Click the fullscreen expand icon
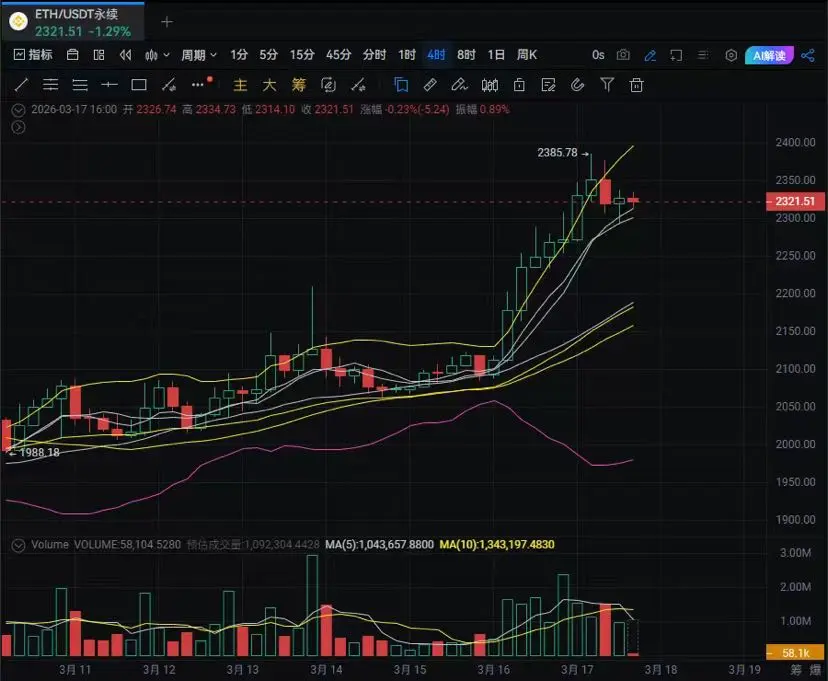Image resolution: width=828 pixels, height=681 pixels. [x=676, y=55]
